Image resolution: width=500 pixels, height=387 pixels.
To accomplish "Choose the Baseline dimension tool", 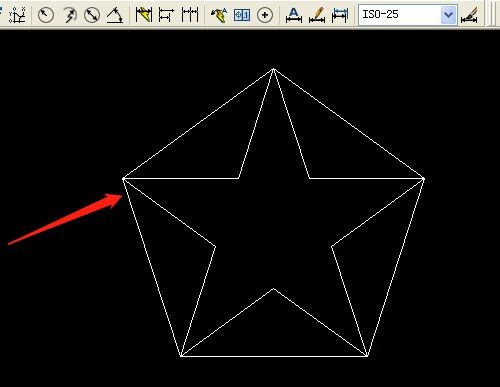I will 166,15.
